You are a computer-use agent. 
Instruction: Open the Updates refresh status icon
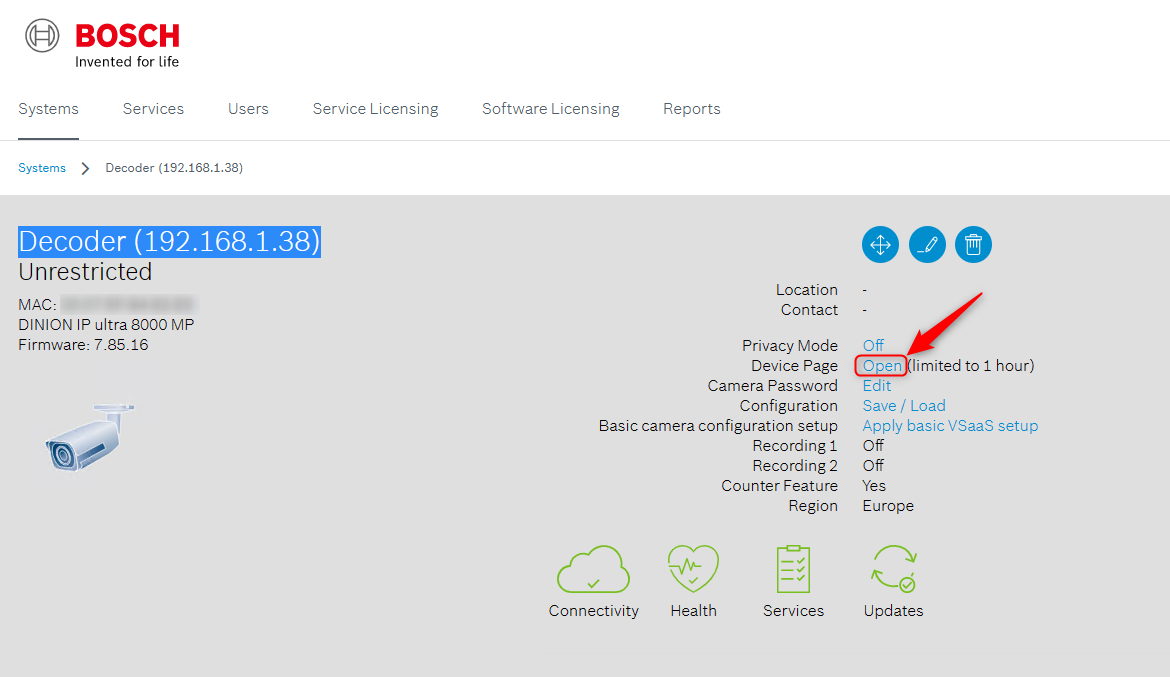click(893, 569)
